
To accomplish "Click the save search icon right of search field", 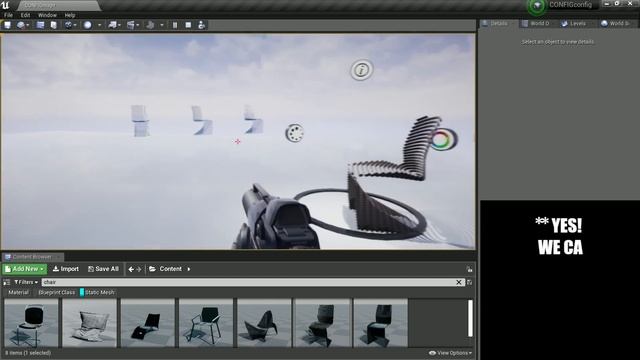I will click(x=469, y=282).
